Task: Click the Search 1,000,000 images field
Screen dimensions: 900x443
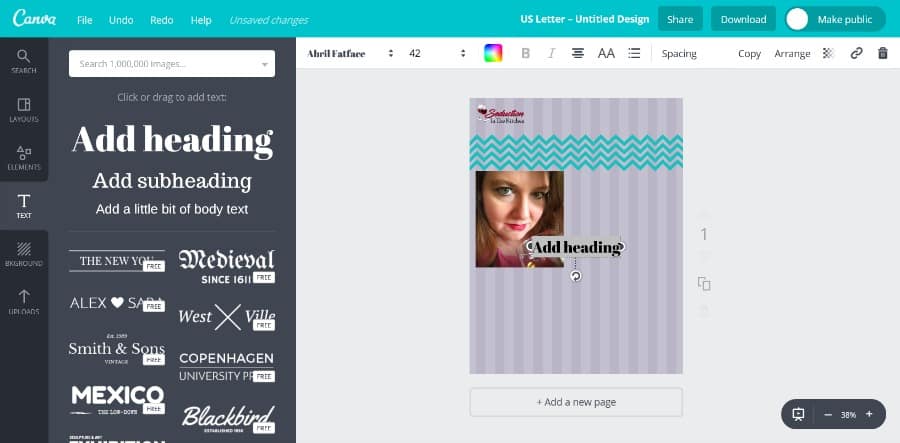Action: [x=172, y=64]
